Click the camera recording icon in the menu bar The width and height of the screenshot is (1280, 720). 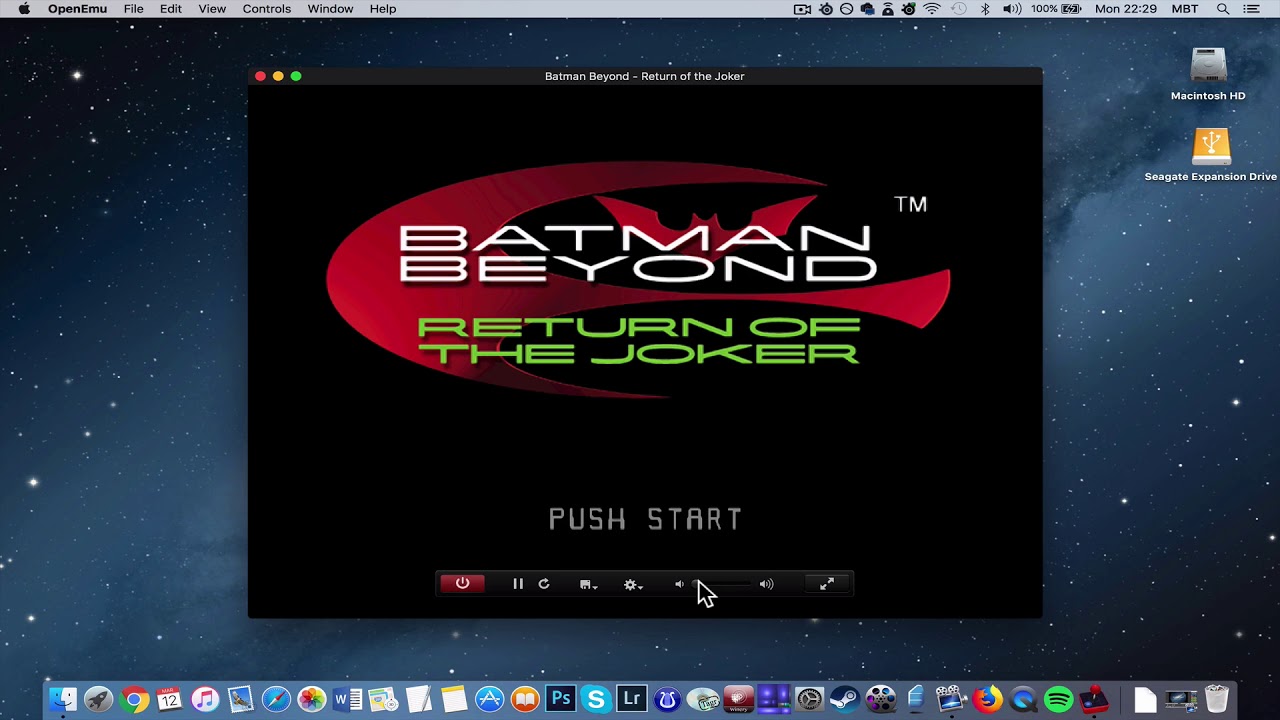coord(802,9)
